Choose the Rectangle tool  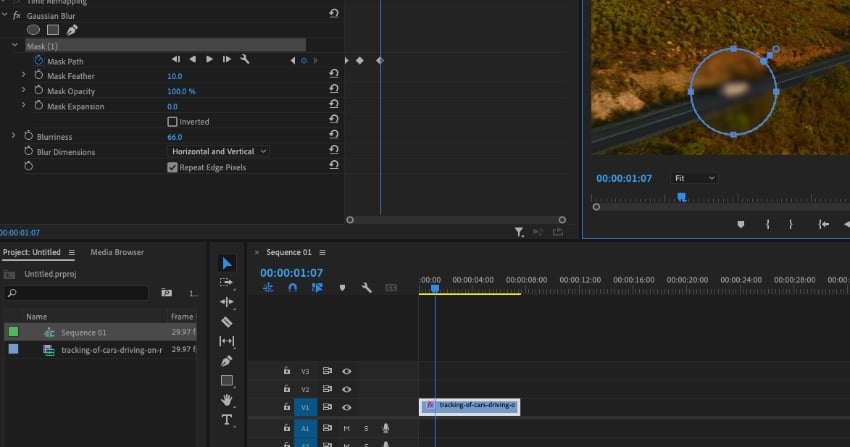(x=227, y=380)
